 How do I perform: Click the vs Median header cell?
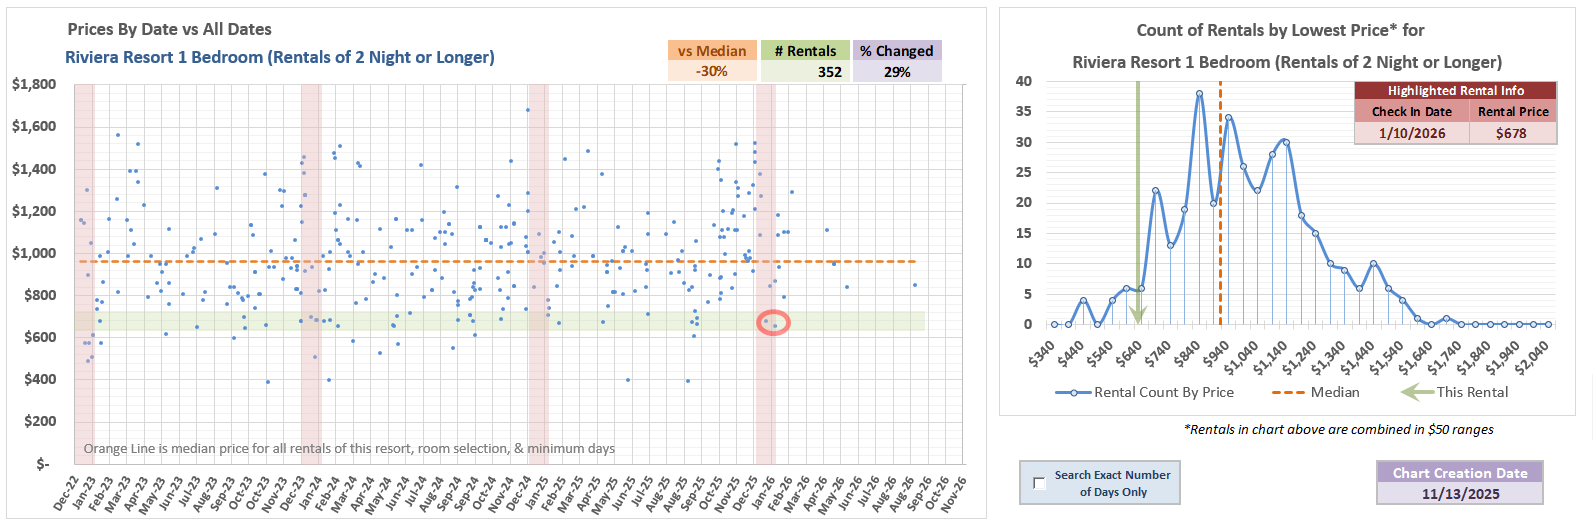click(711, 51)
